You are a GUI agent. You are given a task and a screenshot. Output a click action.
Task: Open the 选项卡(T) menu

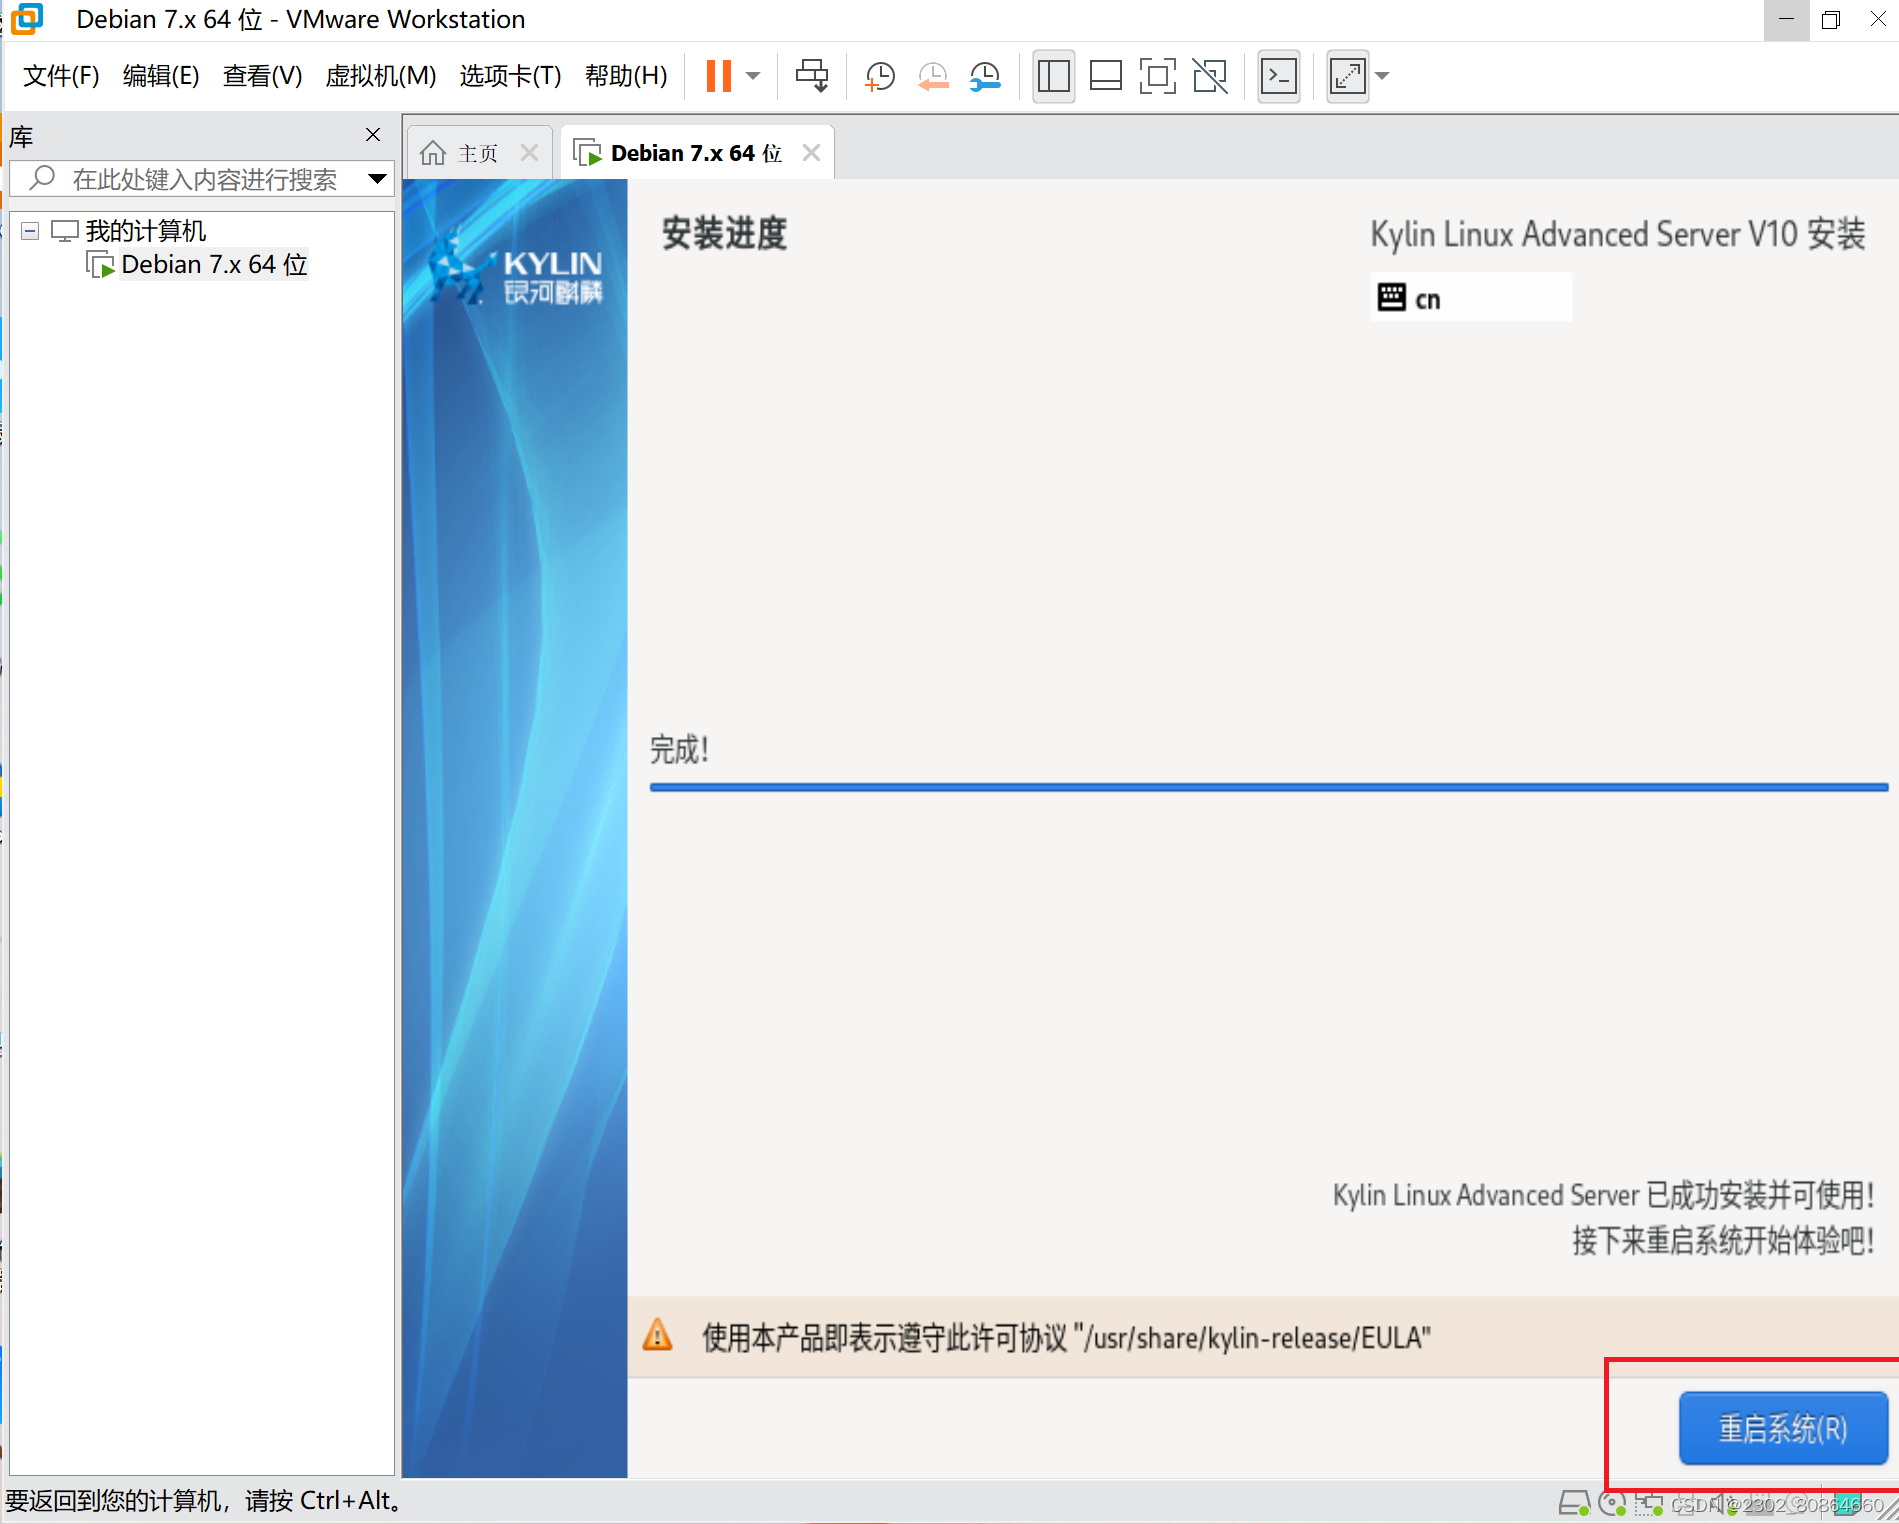coord(510,76)
